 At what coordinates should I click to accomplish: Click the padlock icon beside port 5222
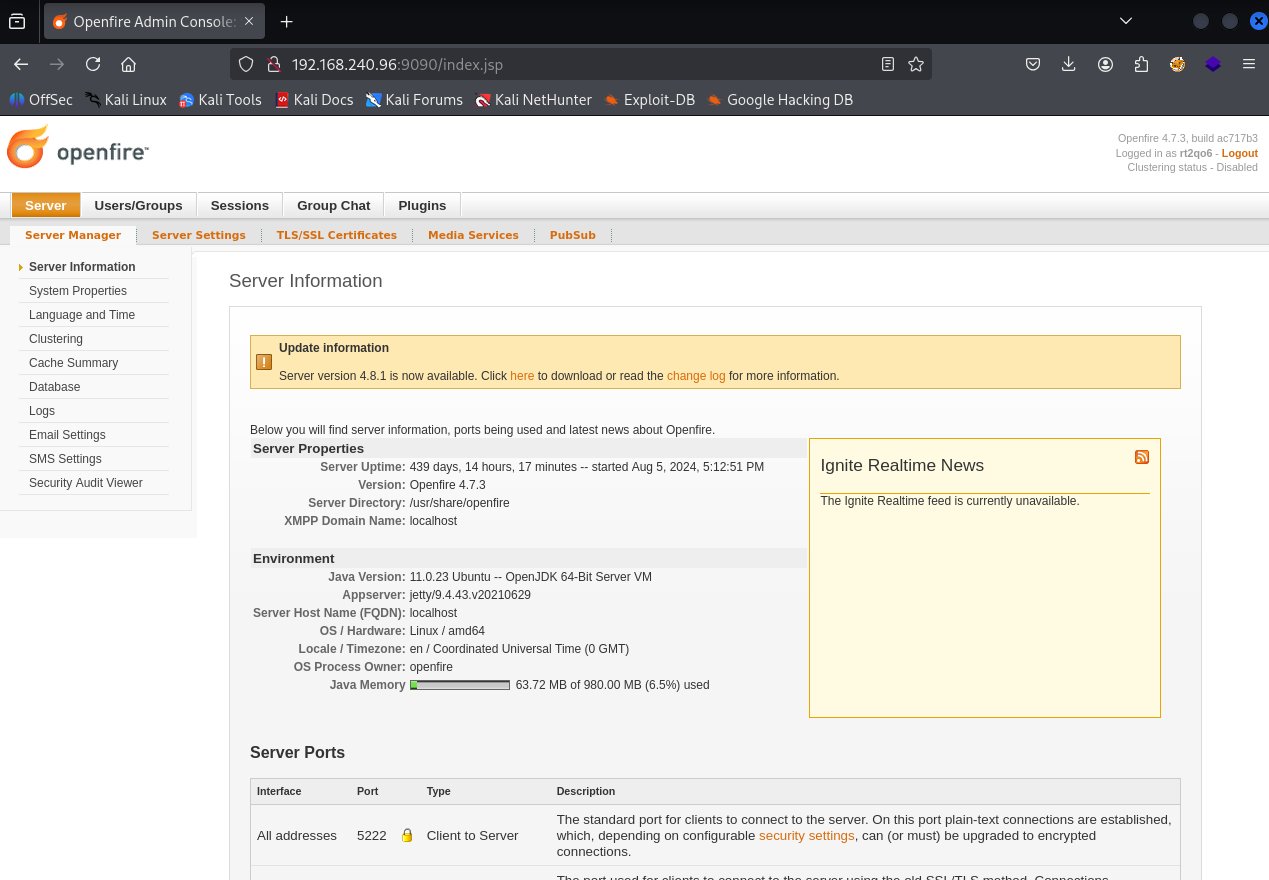(x=407, y=835)
